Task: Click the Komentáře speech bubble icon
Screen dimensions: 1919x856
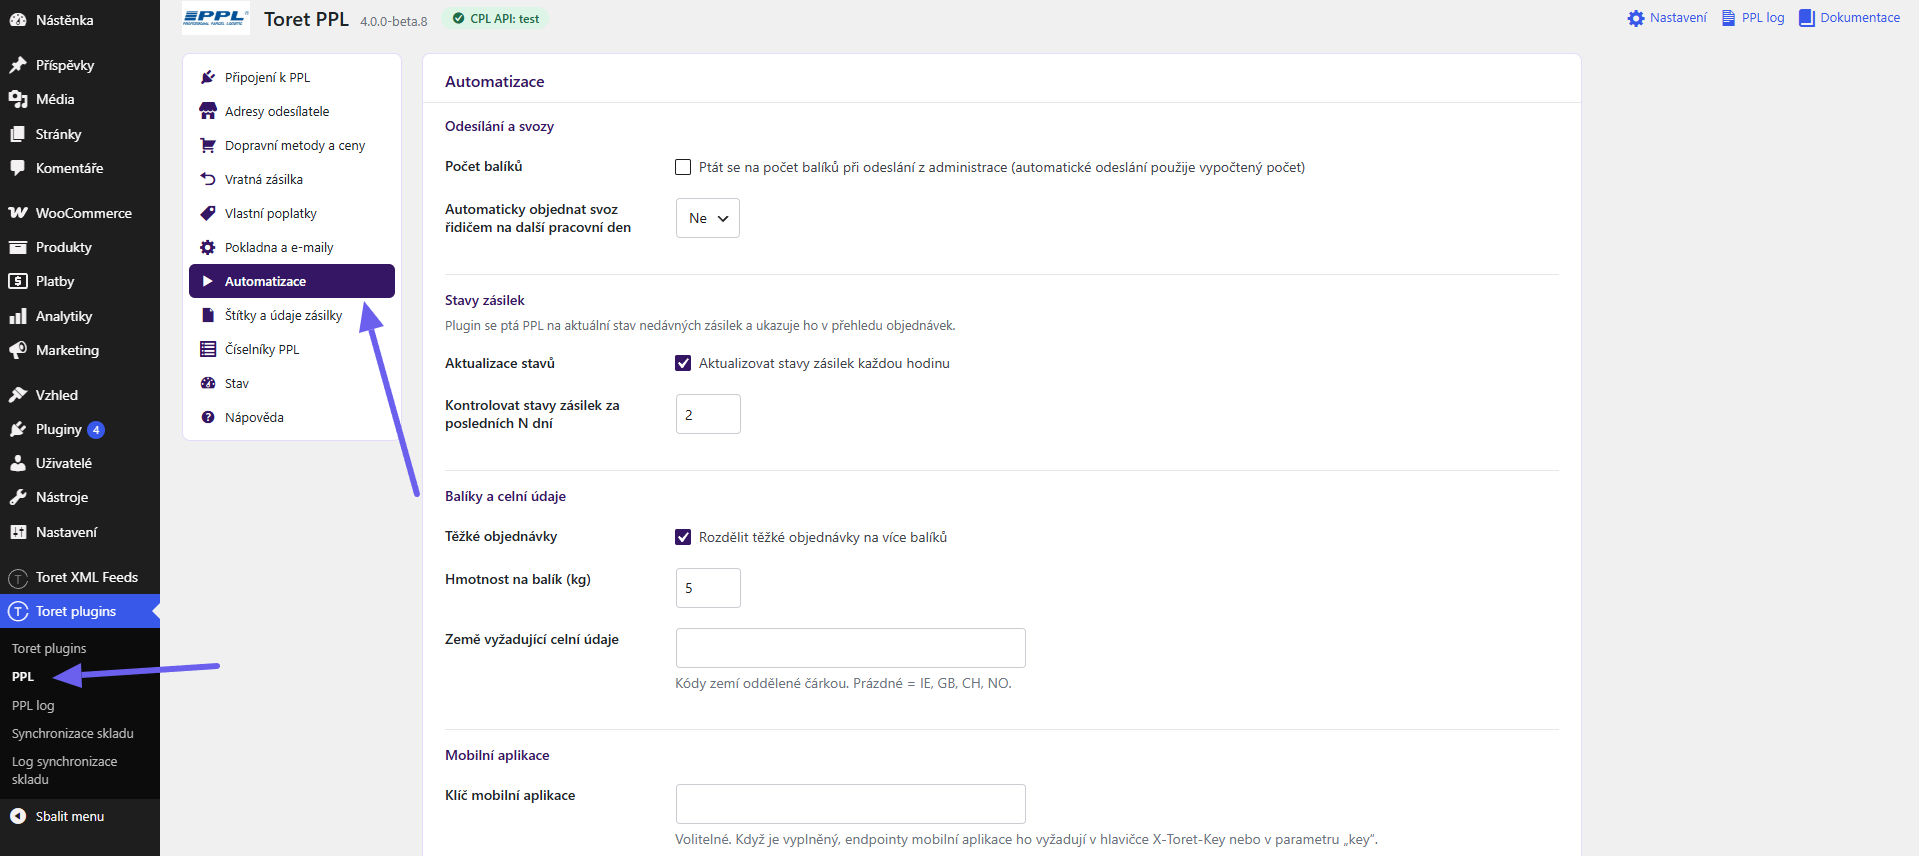Action: point(18,168)
